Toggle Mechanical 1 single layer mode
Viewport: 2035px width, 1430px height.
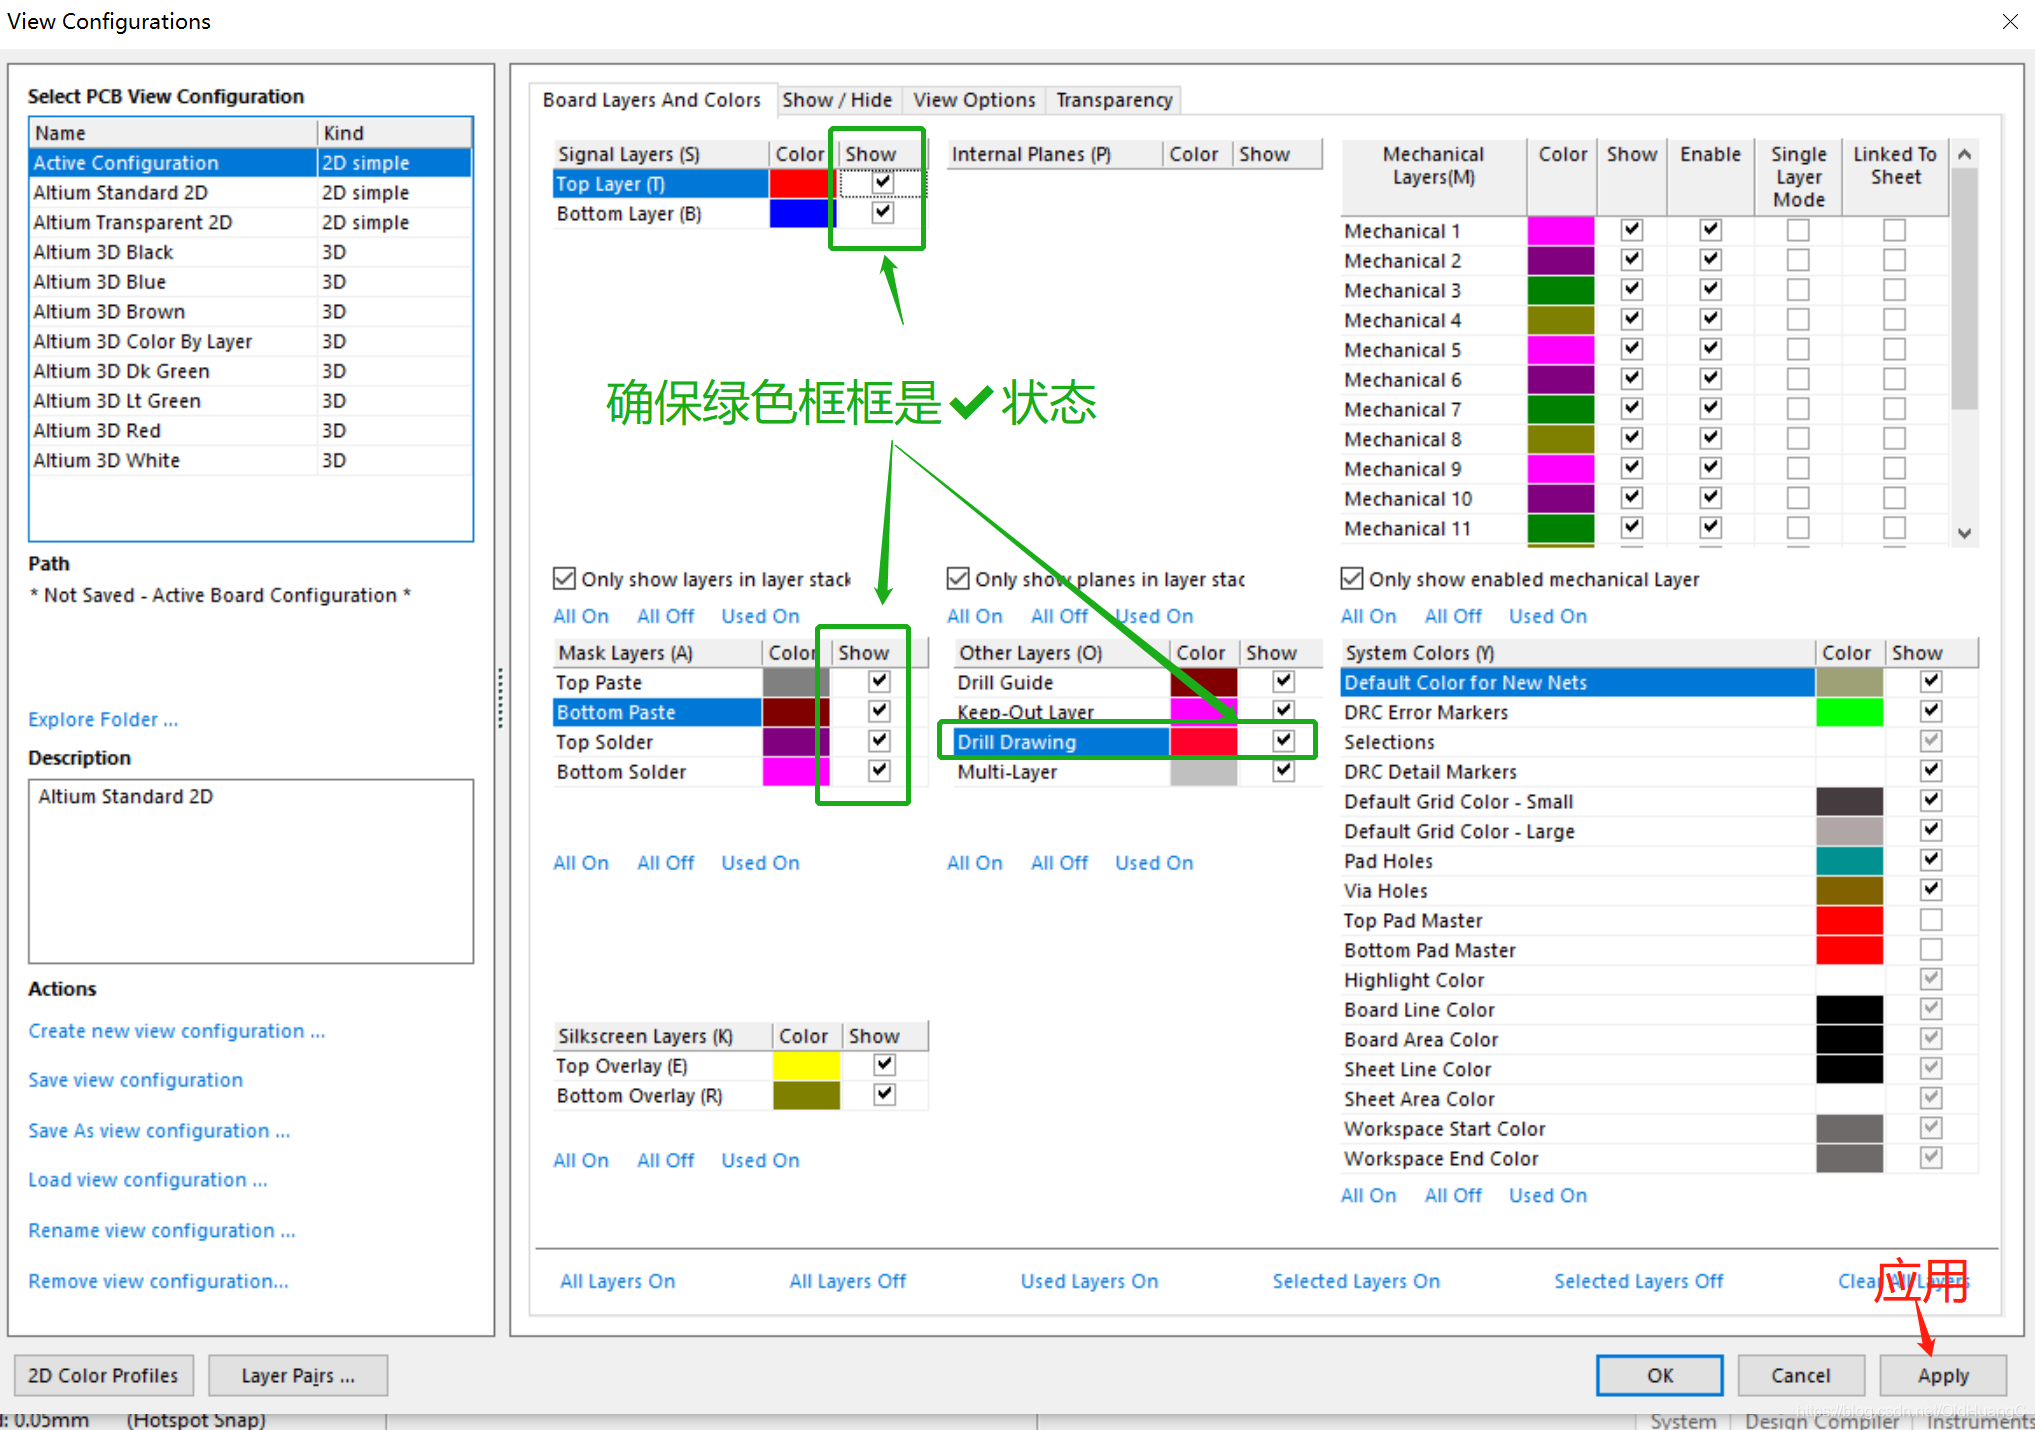(1798, 231)
